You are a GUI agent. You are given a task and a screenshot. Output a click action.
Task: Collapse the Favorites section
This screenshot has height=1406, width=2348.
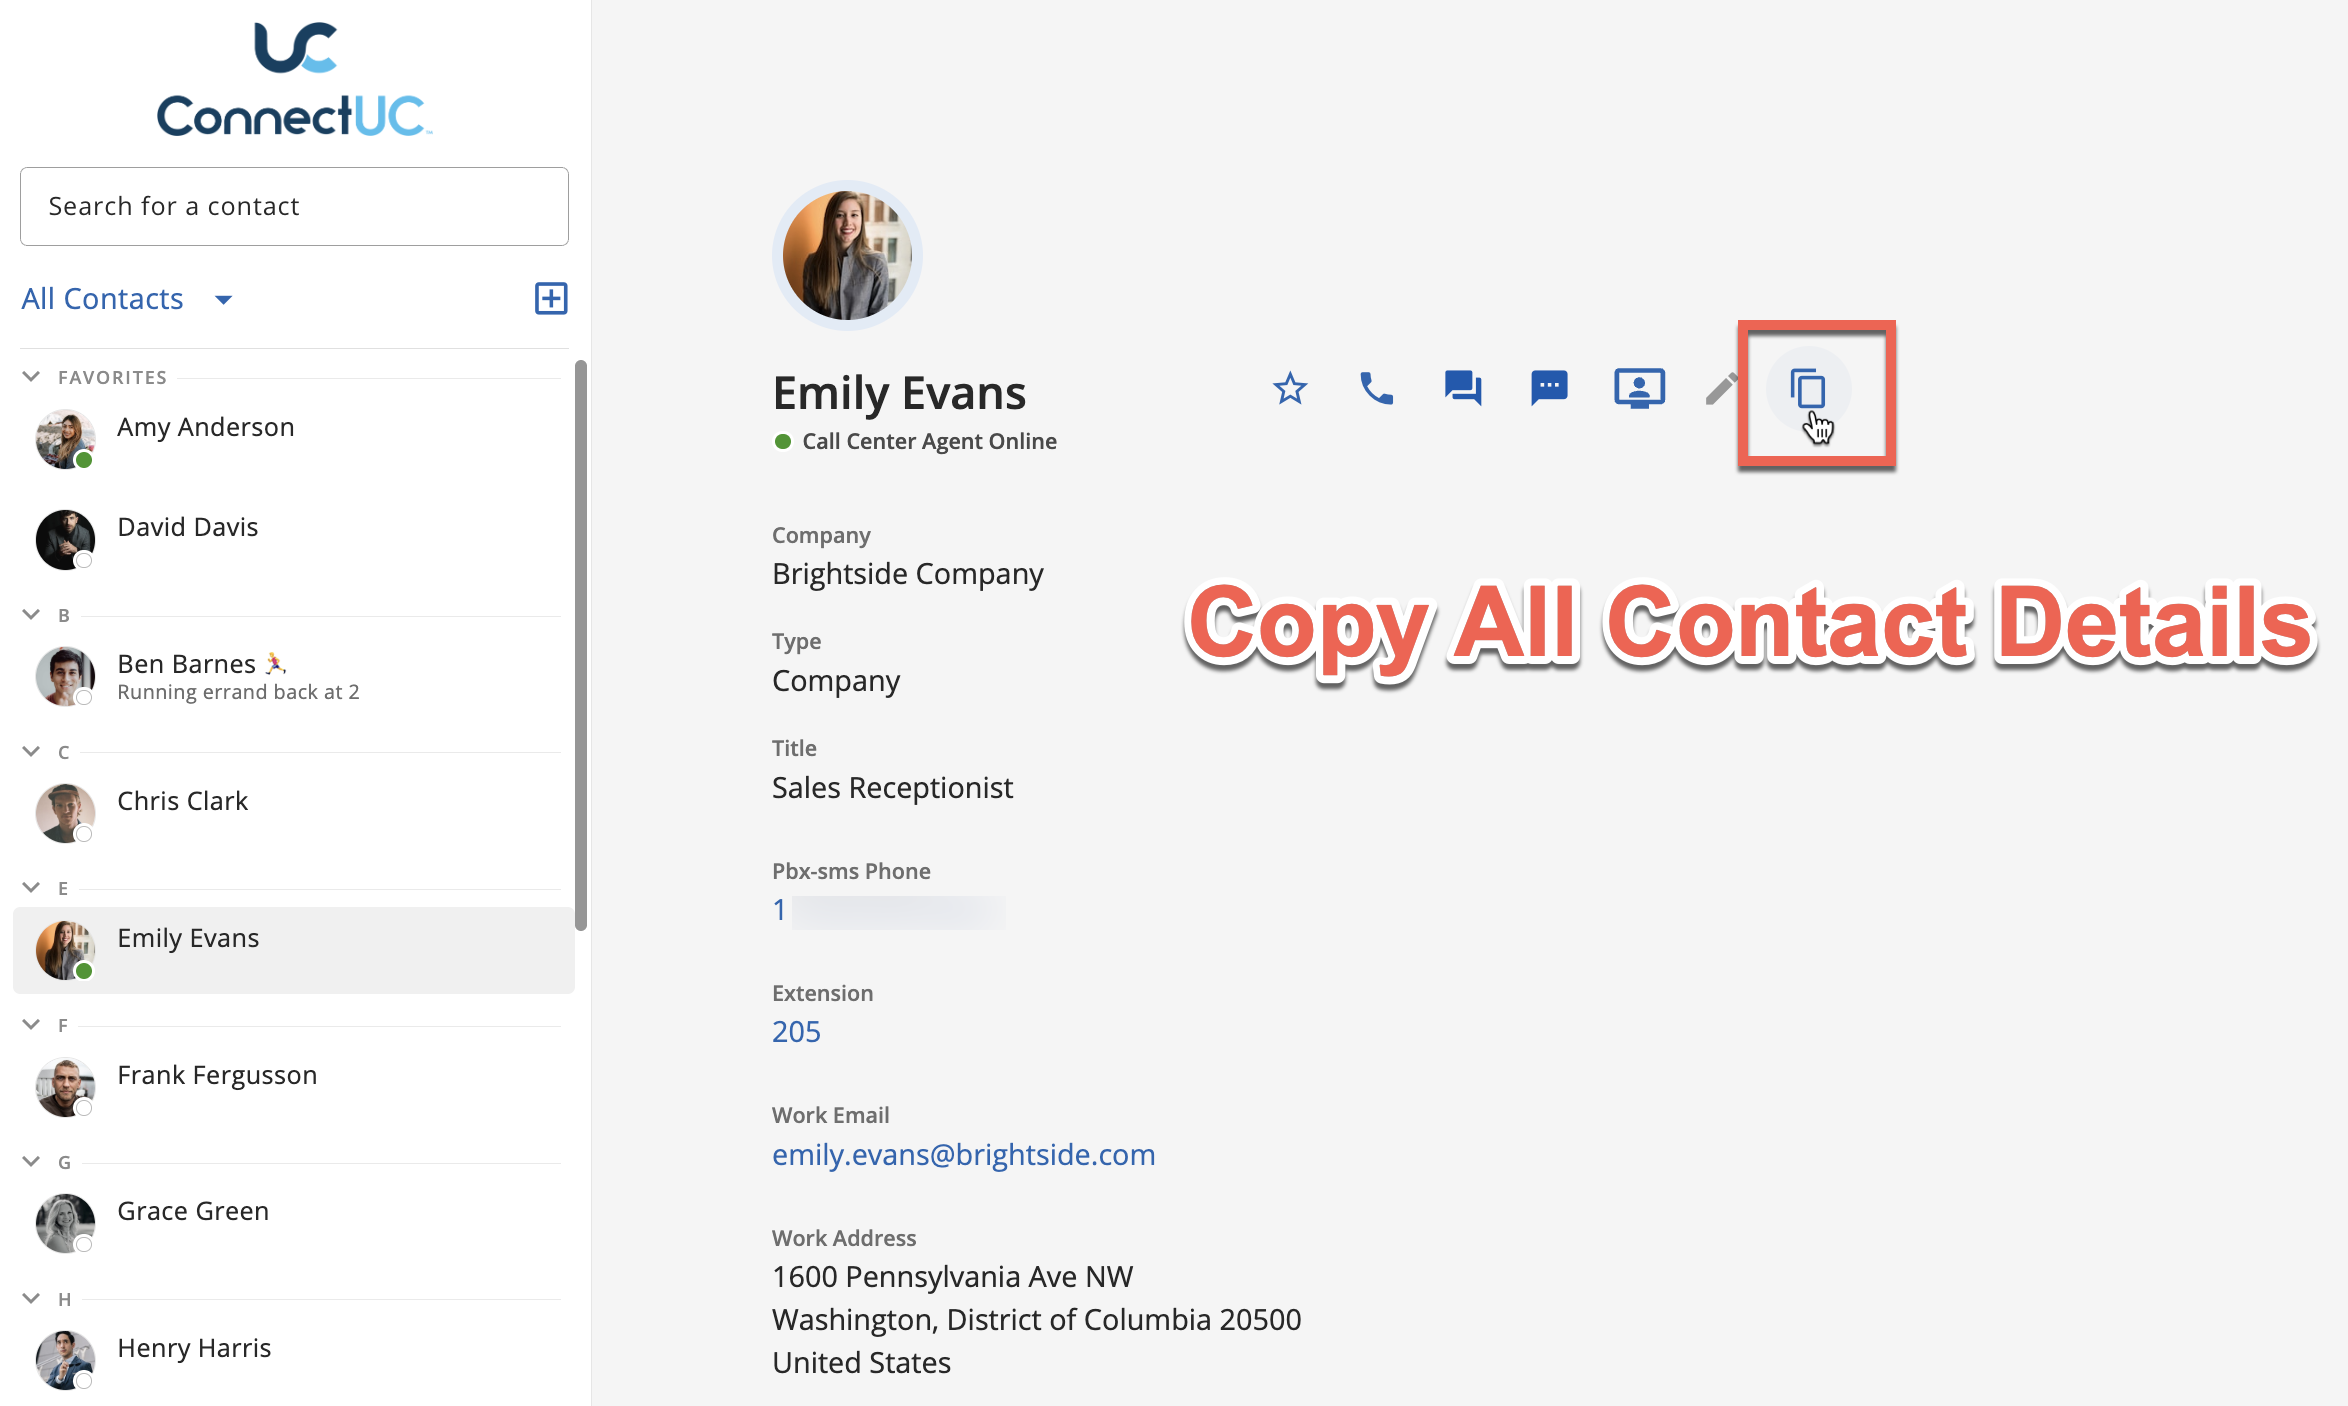(x=31, y=377)
